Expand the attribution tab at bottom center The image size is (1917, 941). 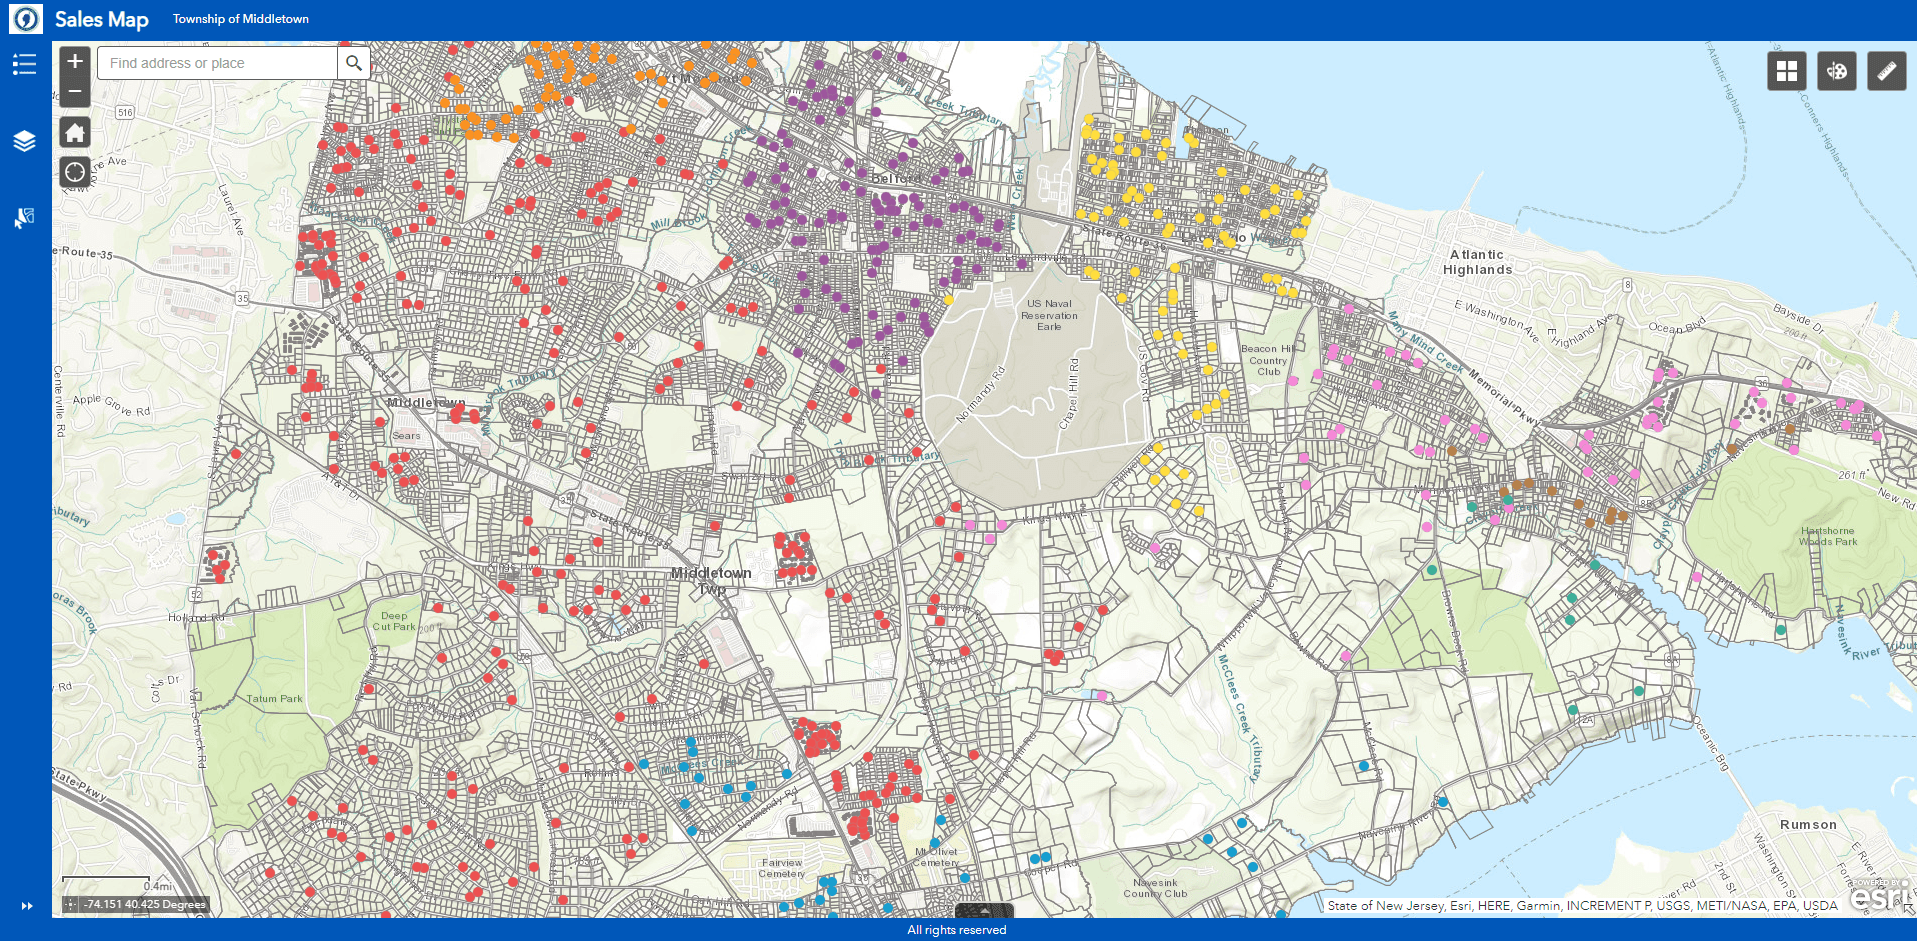point(985,910)
